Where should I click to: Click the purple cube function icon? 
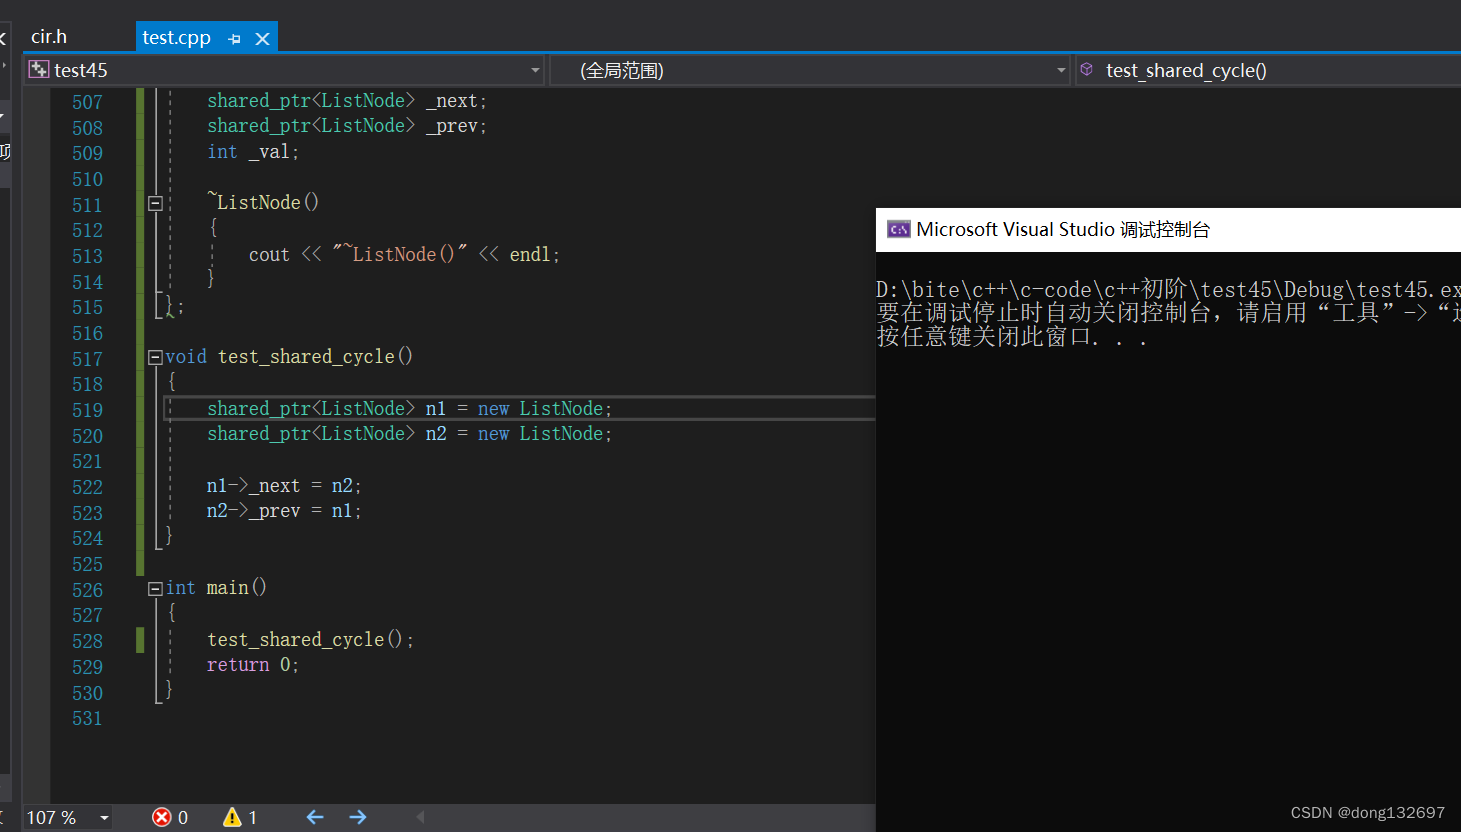coord(1087,69)
